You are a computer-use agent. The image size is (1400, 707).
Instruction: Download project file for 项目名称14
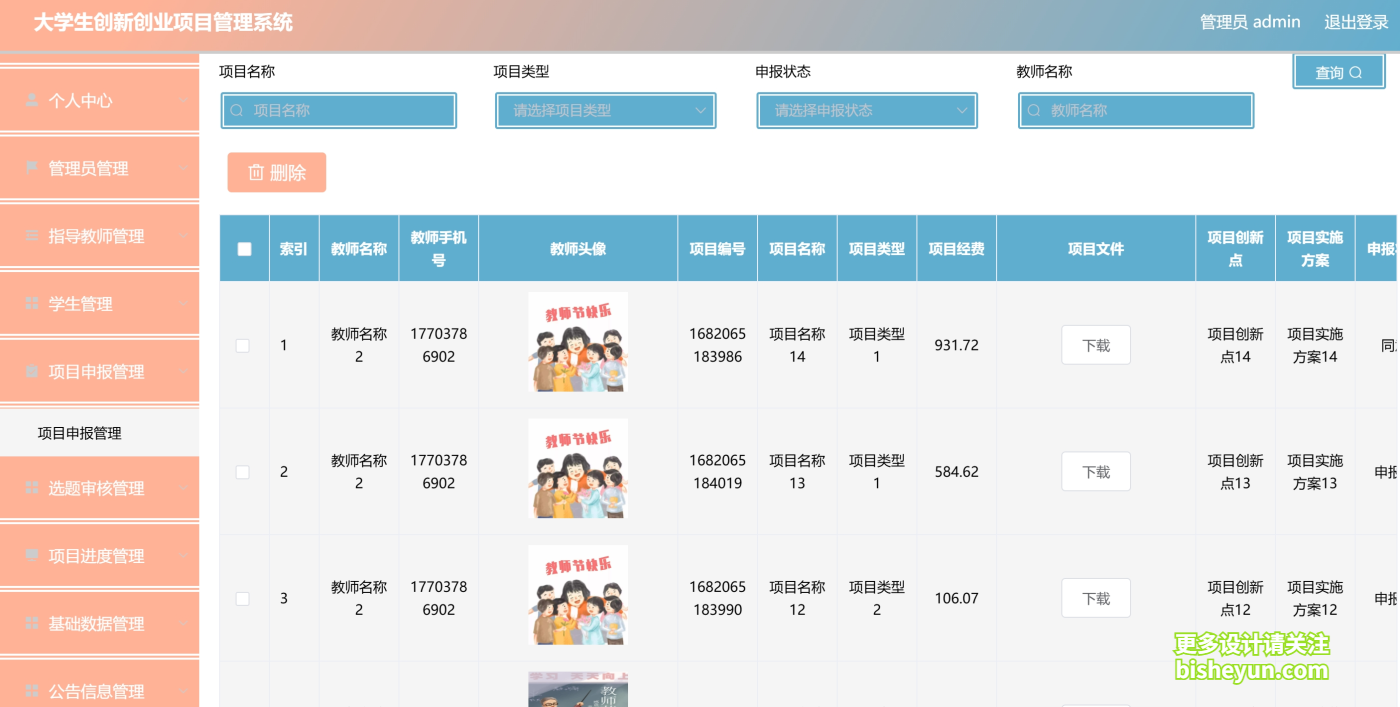(x=1096, y=345)
